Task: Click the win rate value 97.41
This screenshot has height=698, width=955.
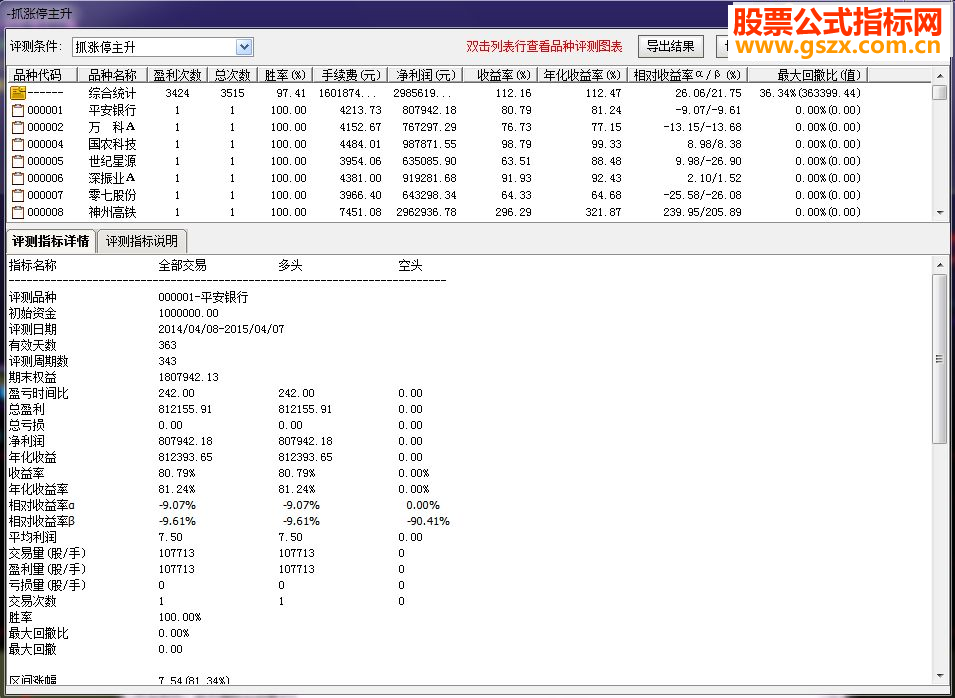Action: (291, 93)
